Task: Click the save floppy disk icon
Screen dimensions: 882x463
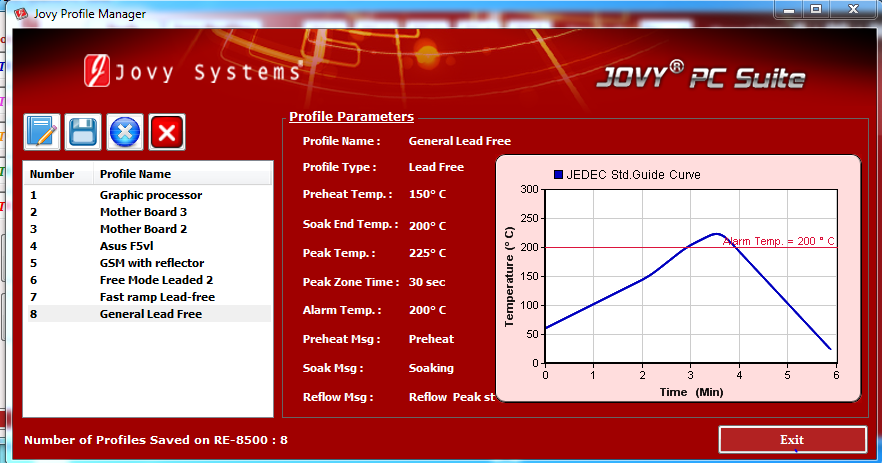Action: point(83,132)
